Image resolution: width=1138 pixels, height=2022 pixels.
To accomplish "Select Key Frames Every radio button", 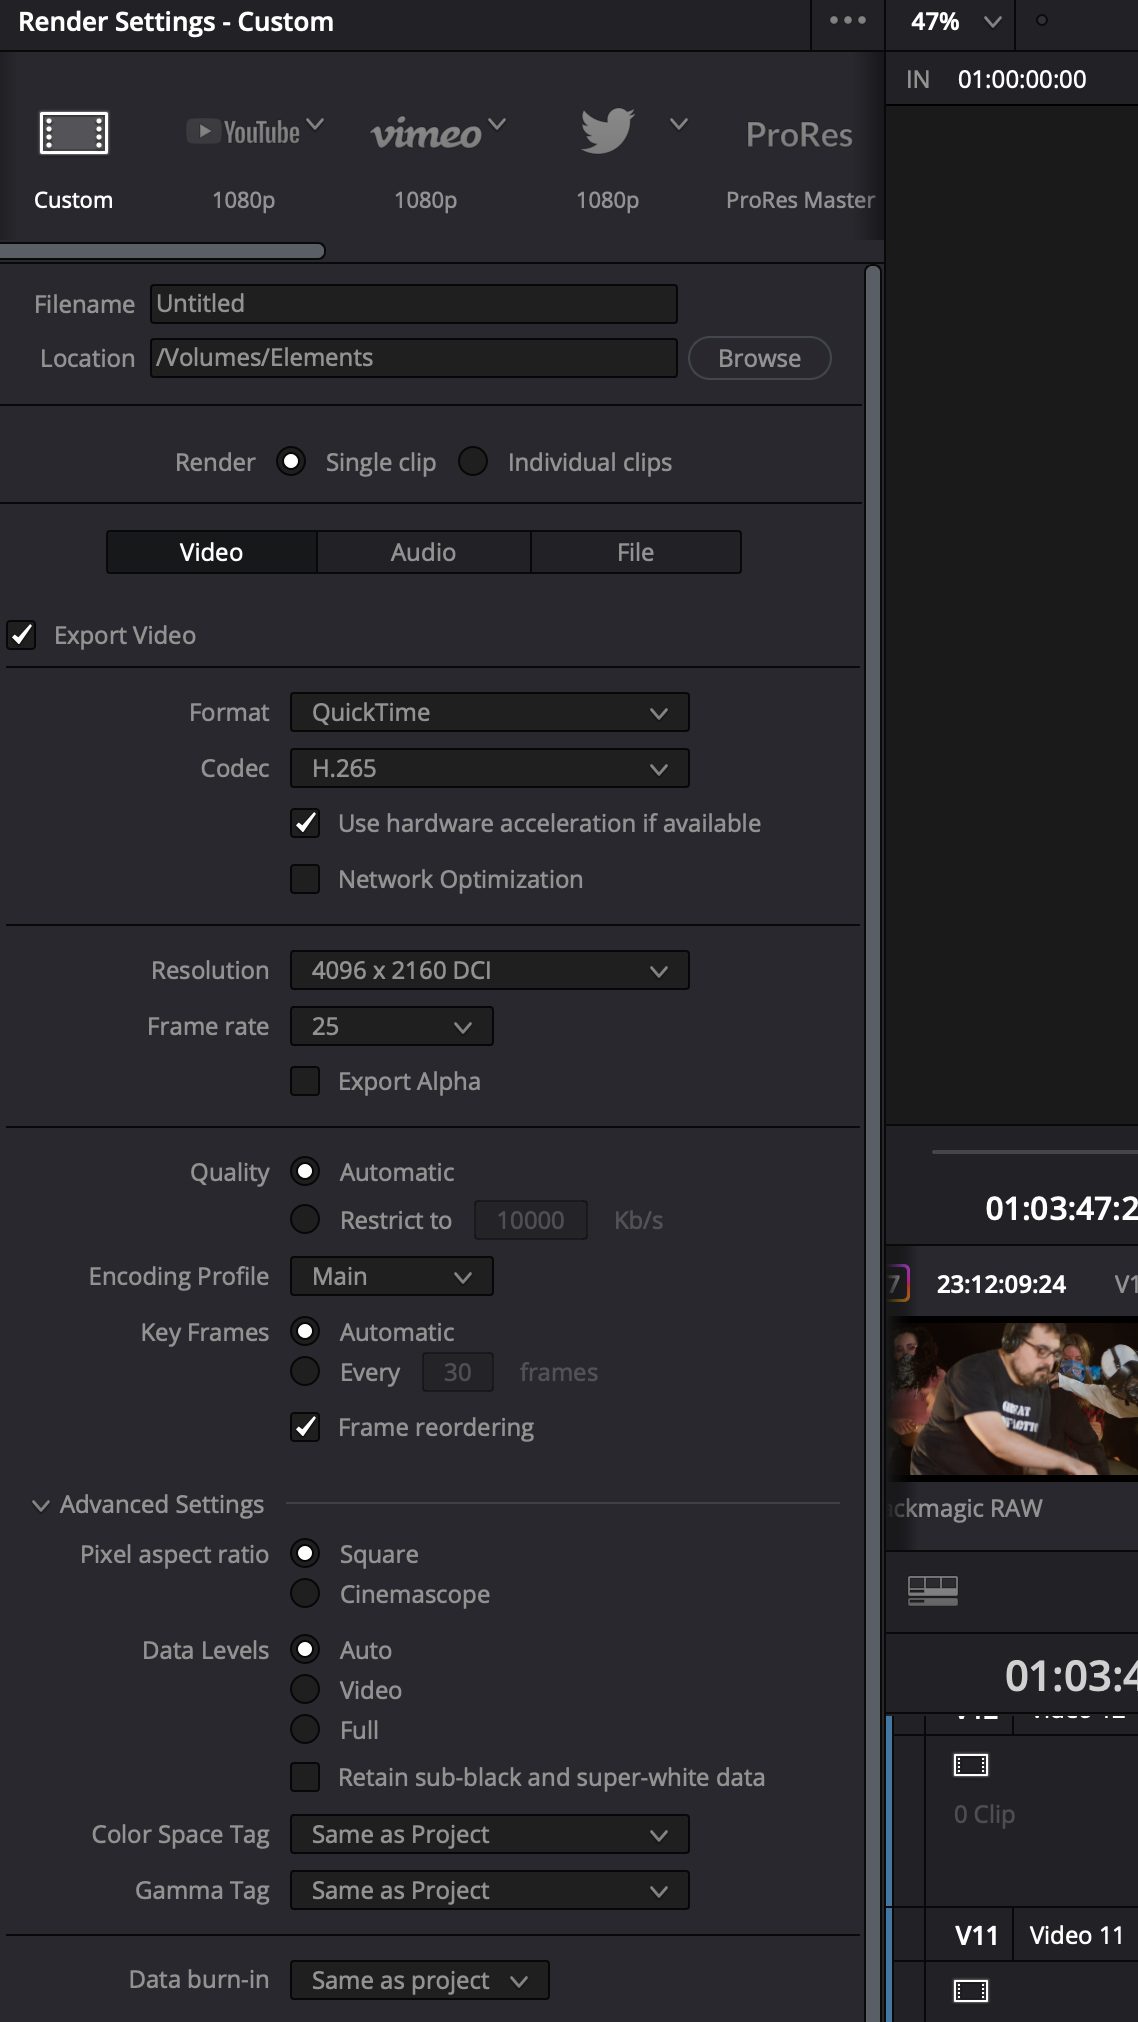I will click(x=305, y=1371).
